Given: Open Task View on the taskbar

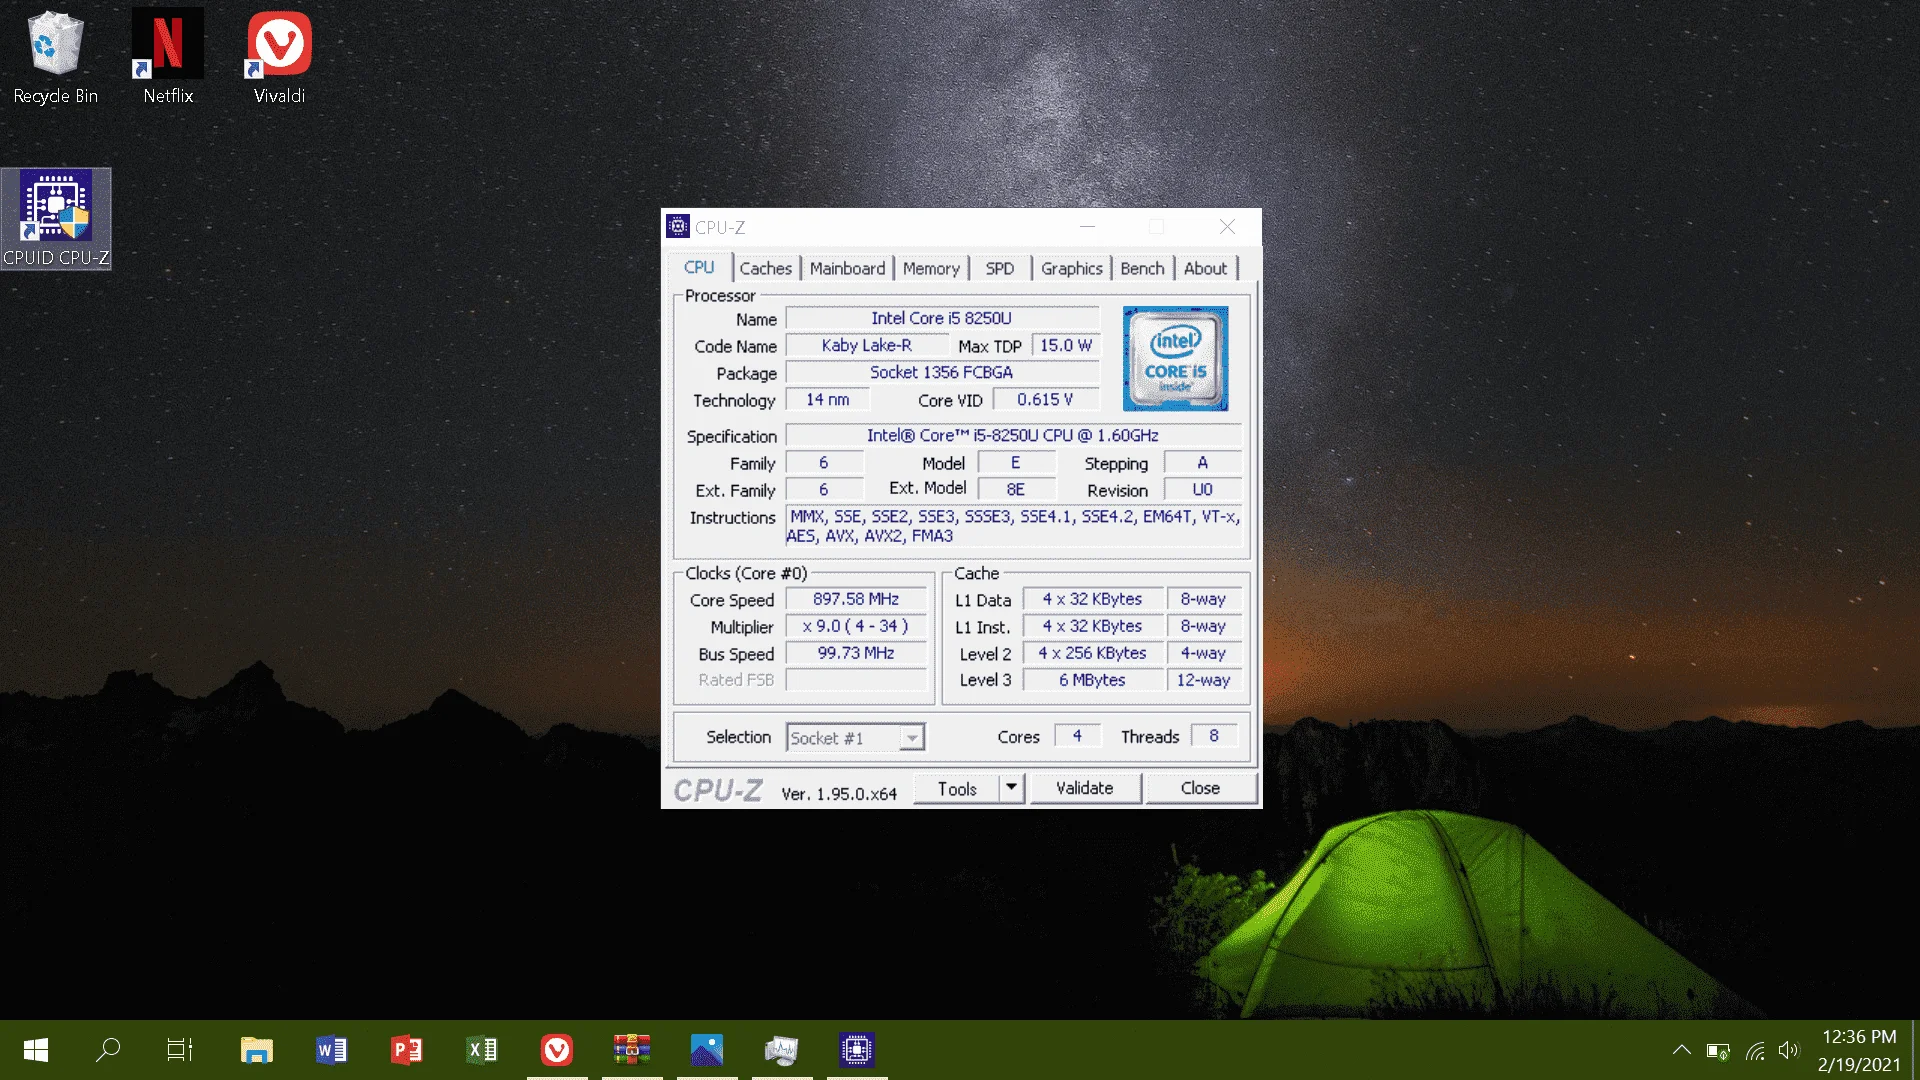Looking at the screenshot, I should (180, 1050).
